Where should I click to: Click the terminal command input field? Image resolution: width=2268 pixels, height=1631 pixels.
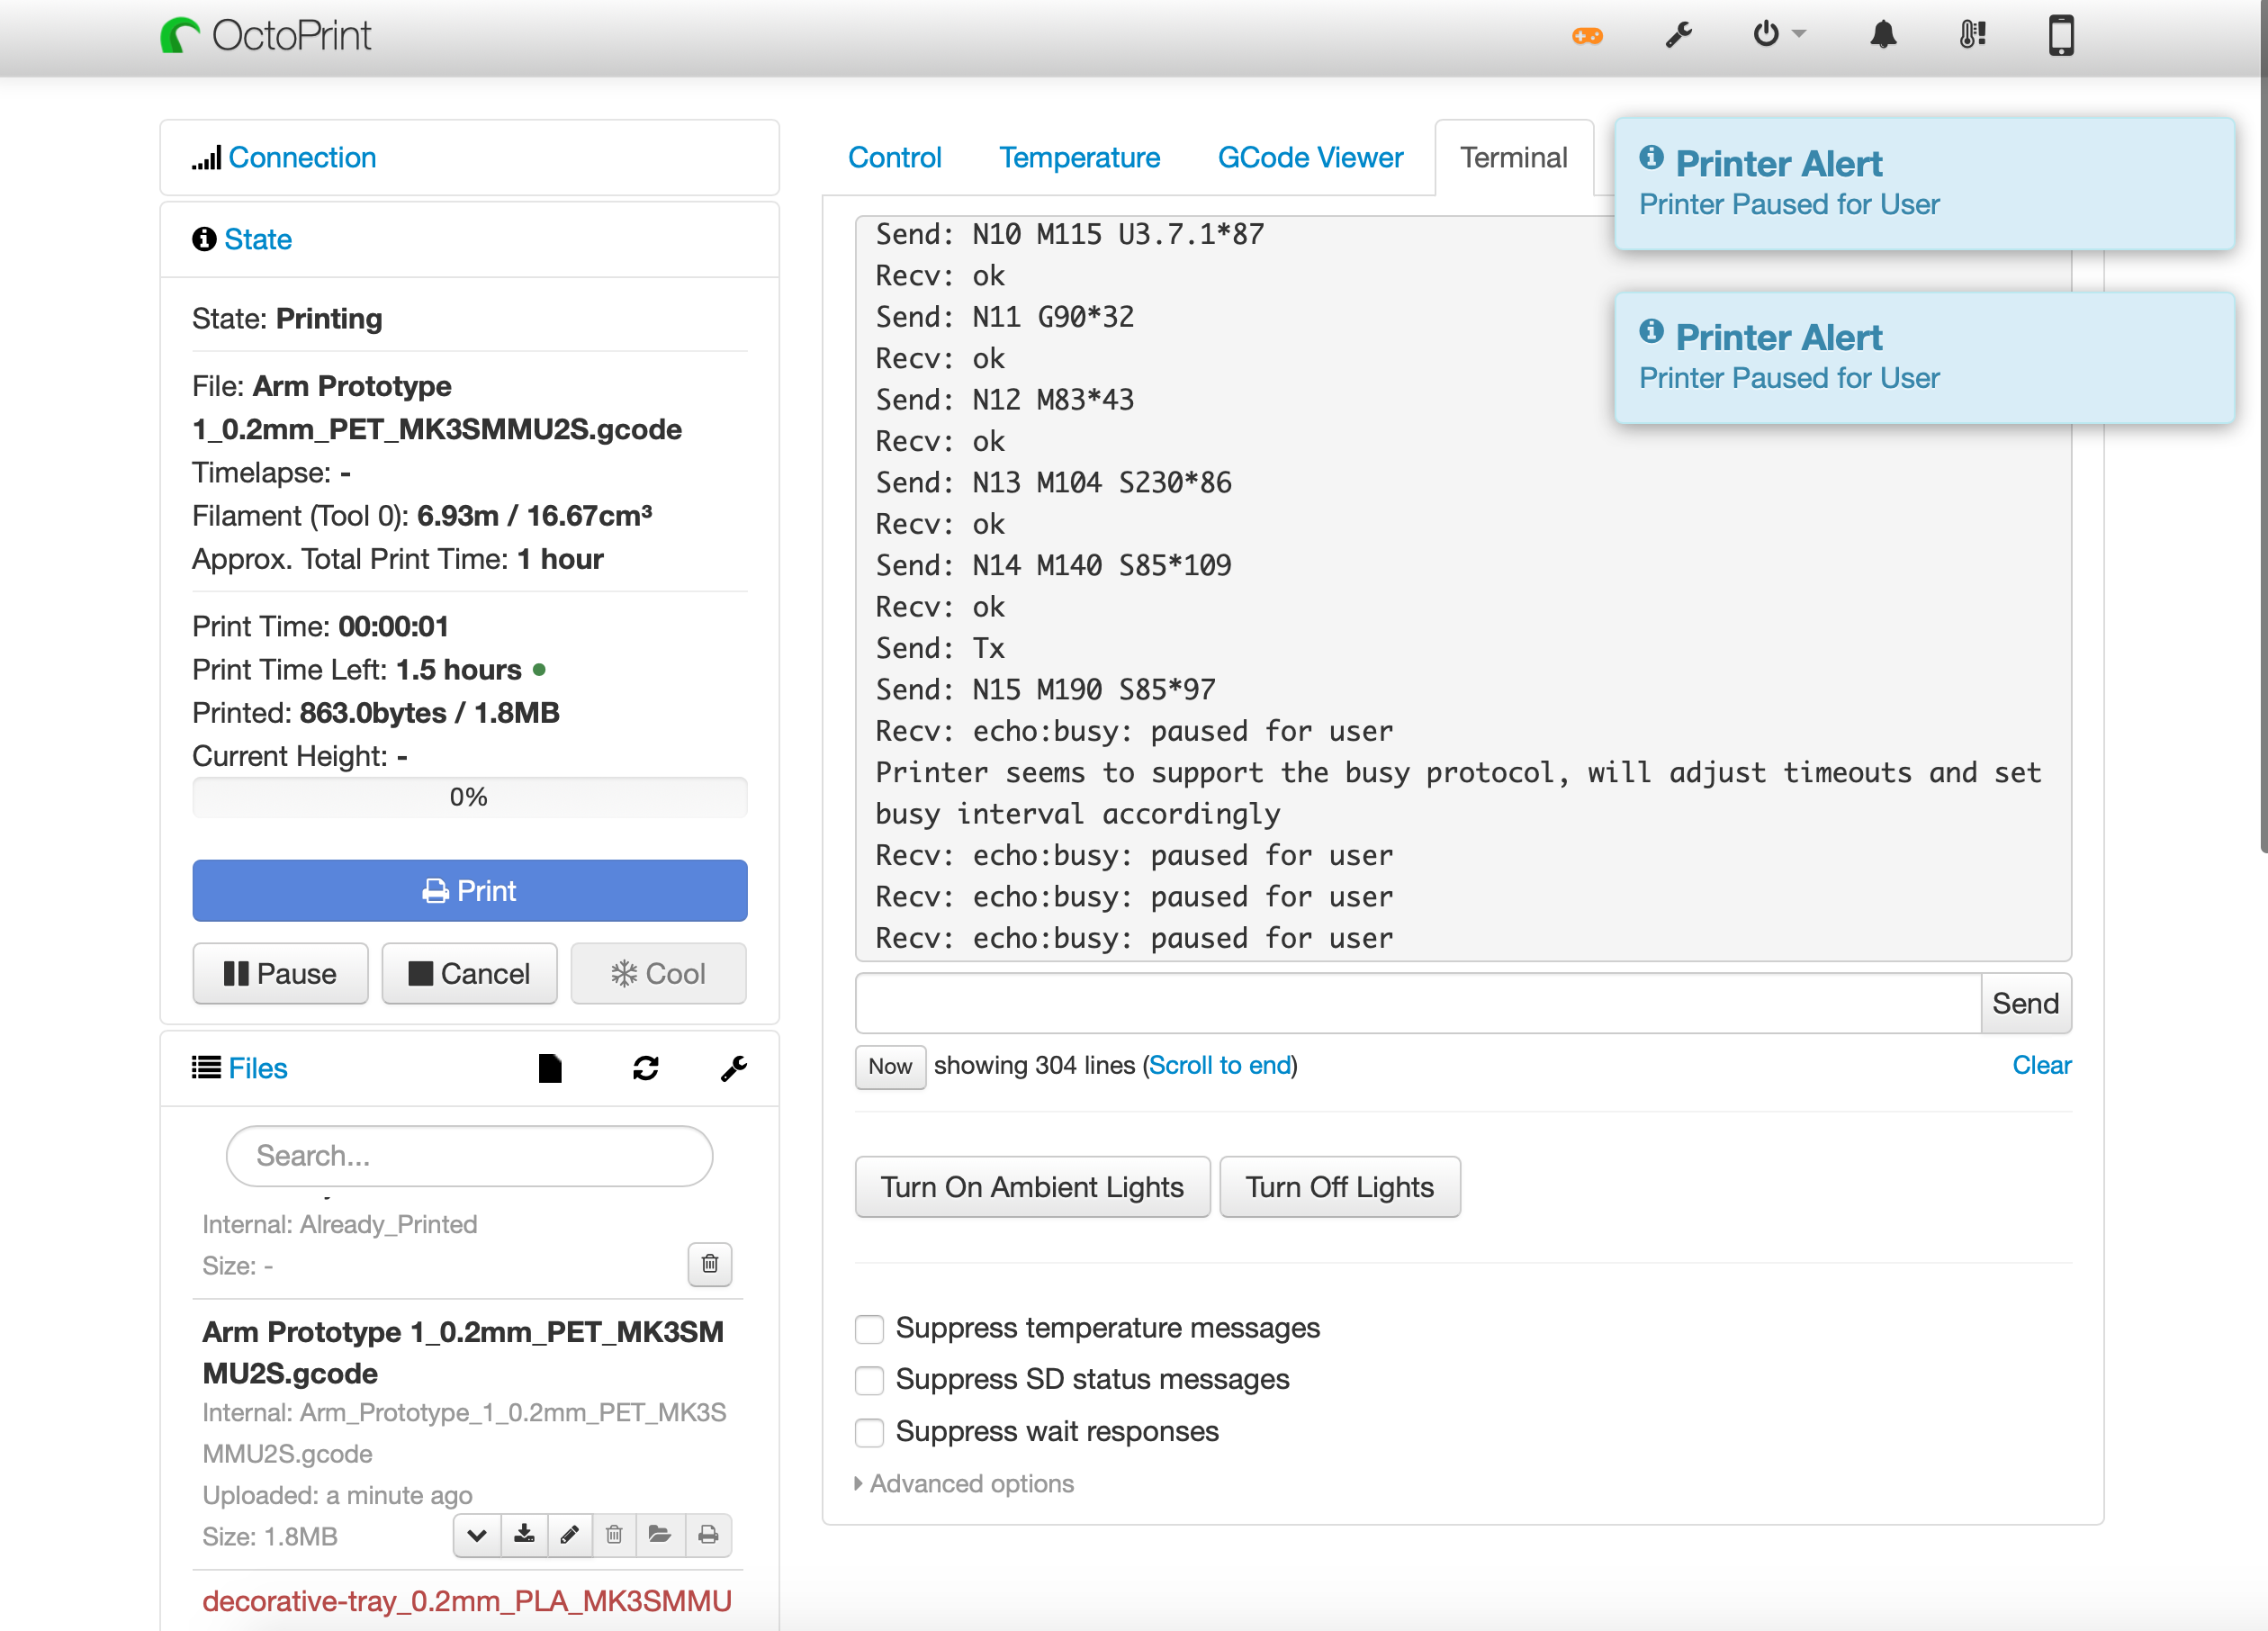click(1410, 1002)
